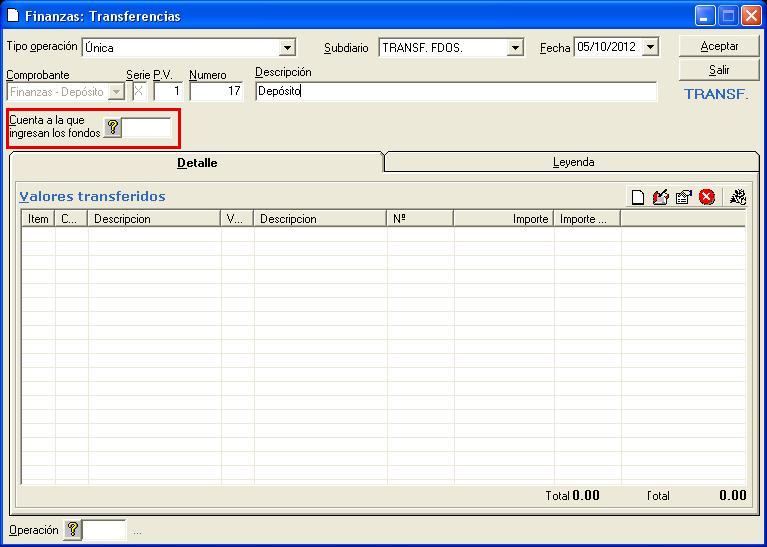Click the Operación lookup question mark icon
The image size is (767, 547).
pos(72,530)
